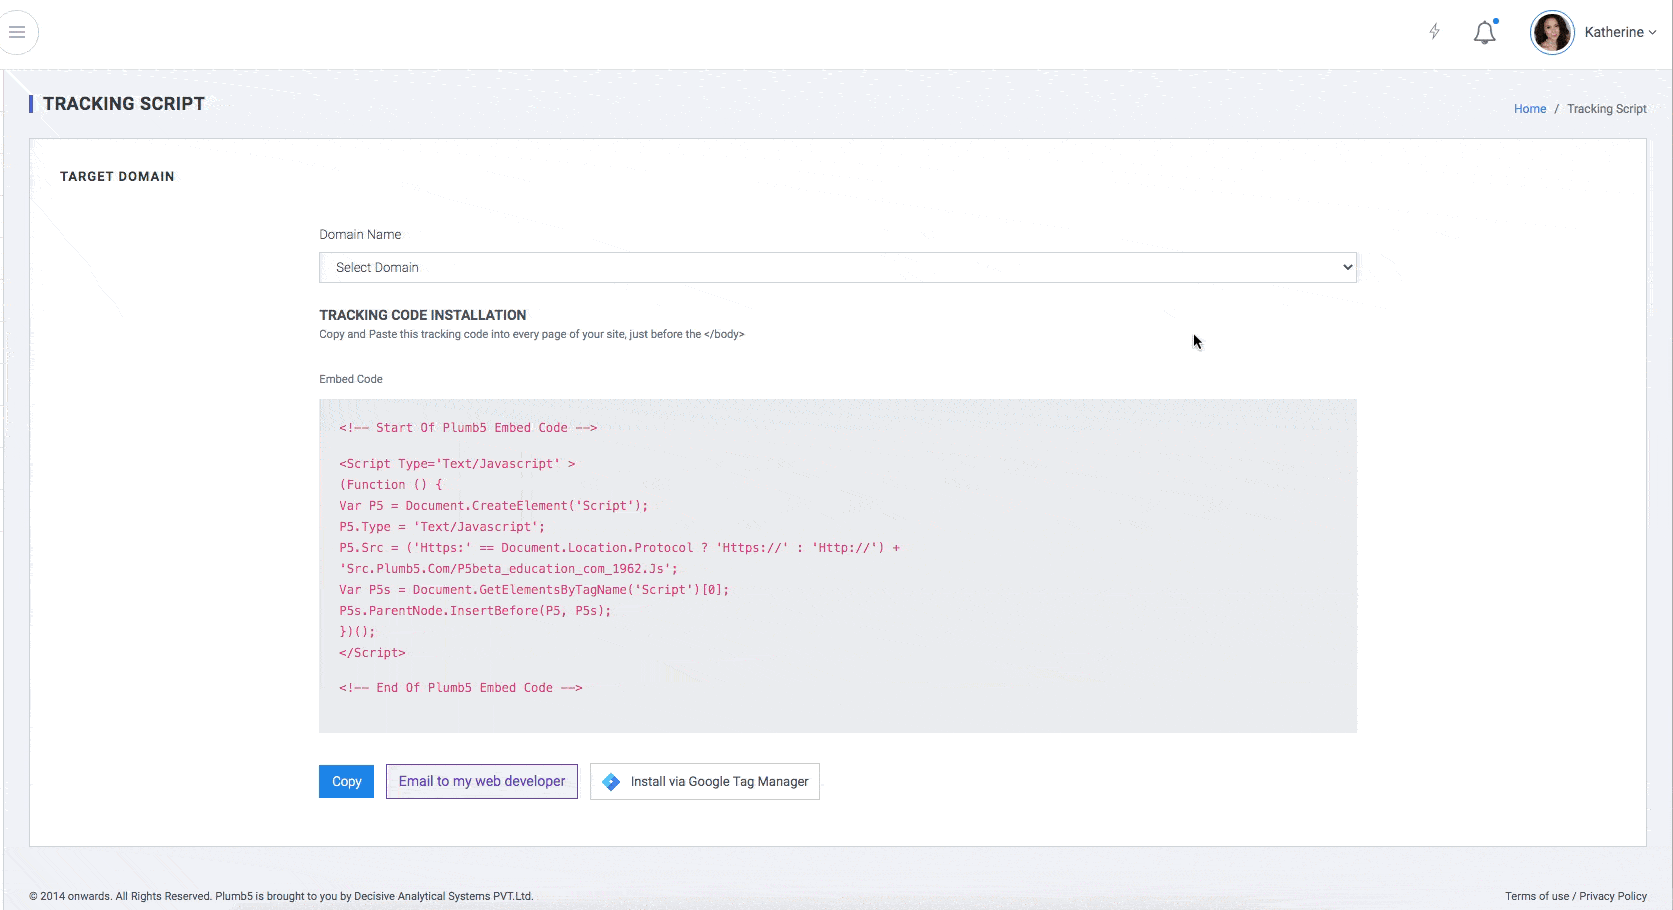Image resolution: width=1673 pixels, height=910 pixels.
Task: Click the Src.Plumb5.Com script URL line
Action: point(508,568)
